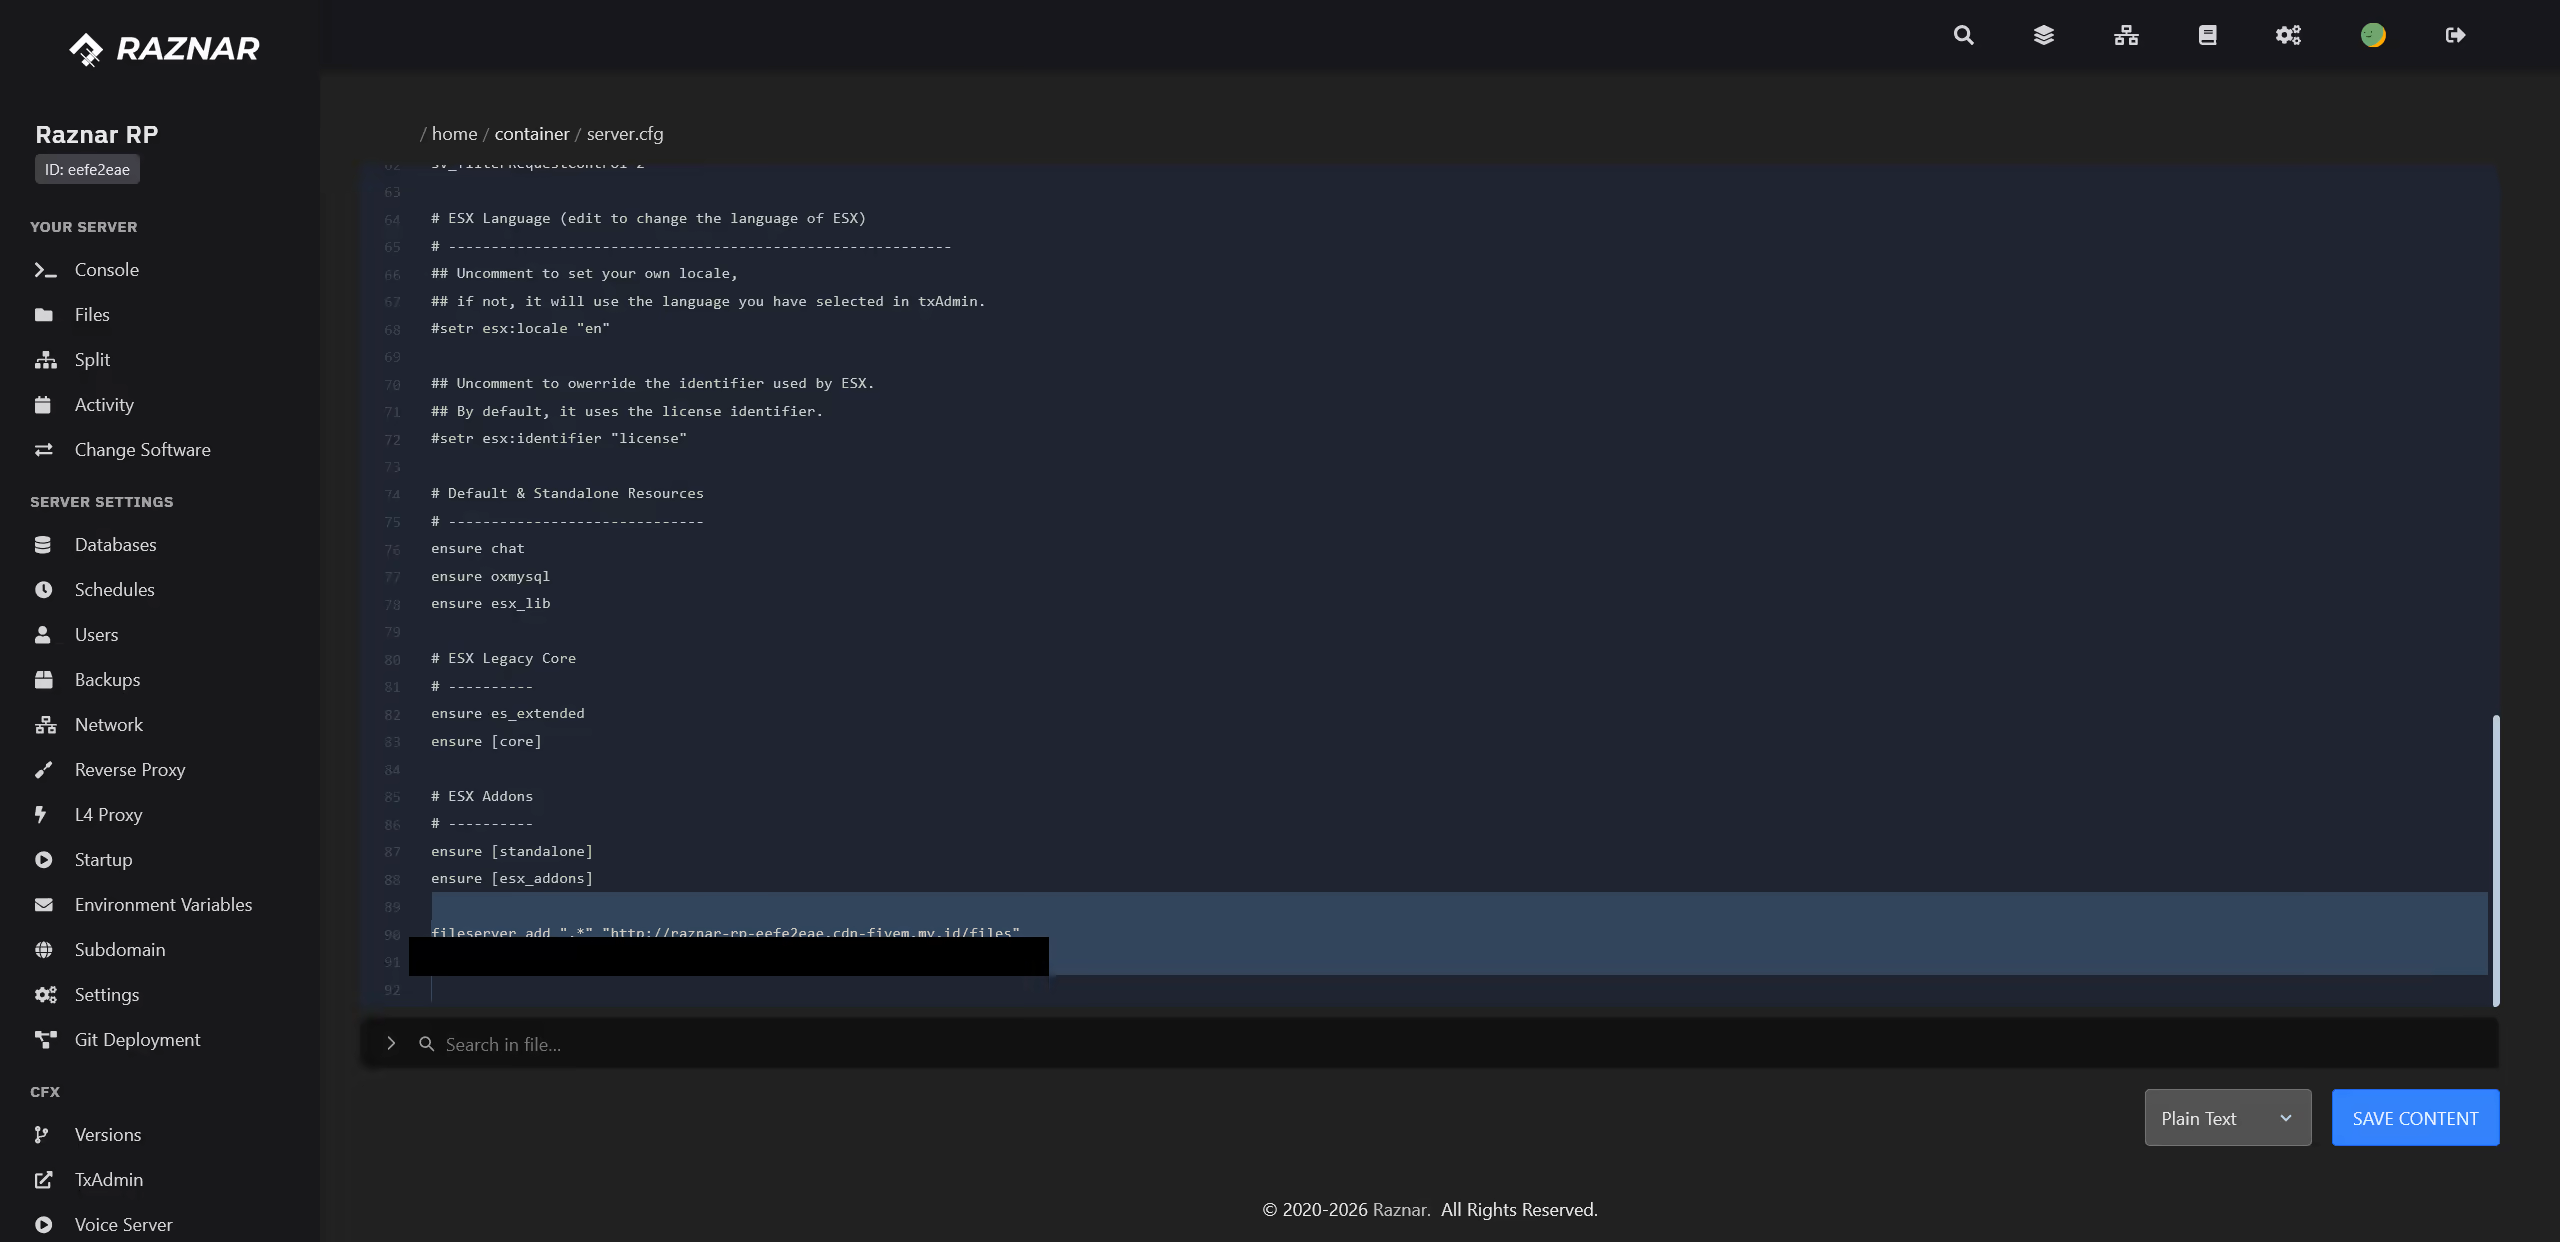Click the Raznar logo

[164, 48]
